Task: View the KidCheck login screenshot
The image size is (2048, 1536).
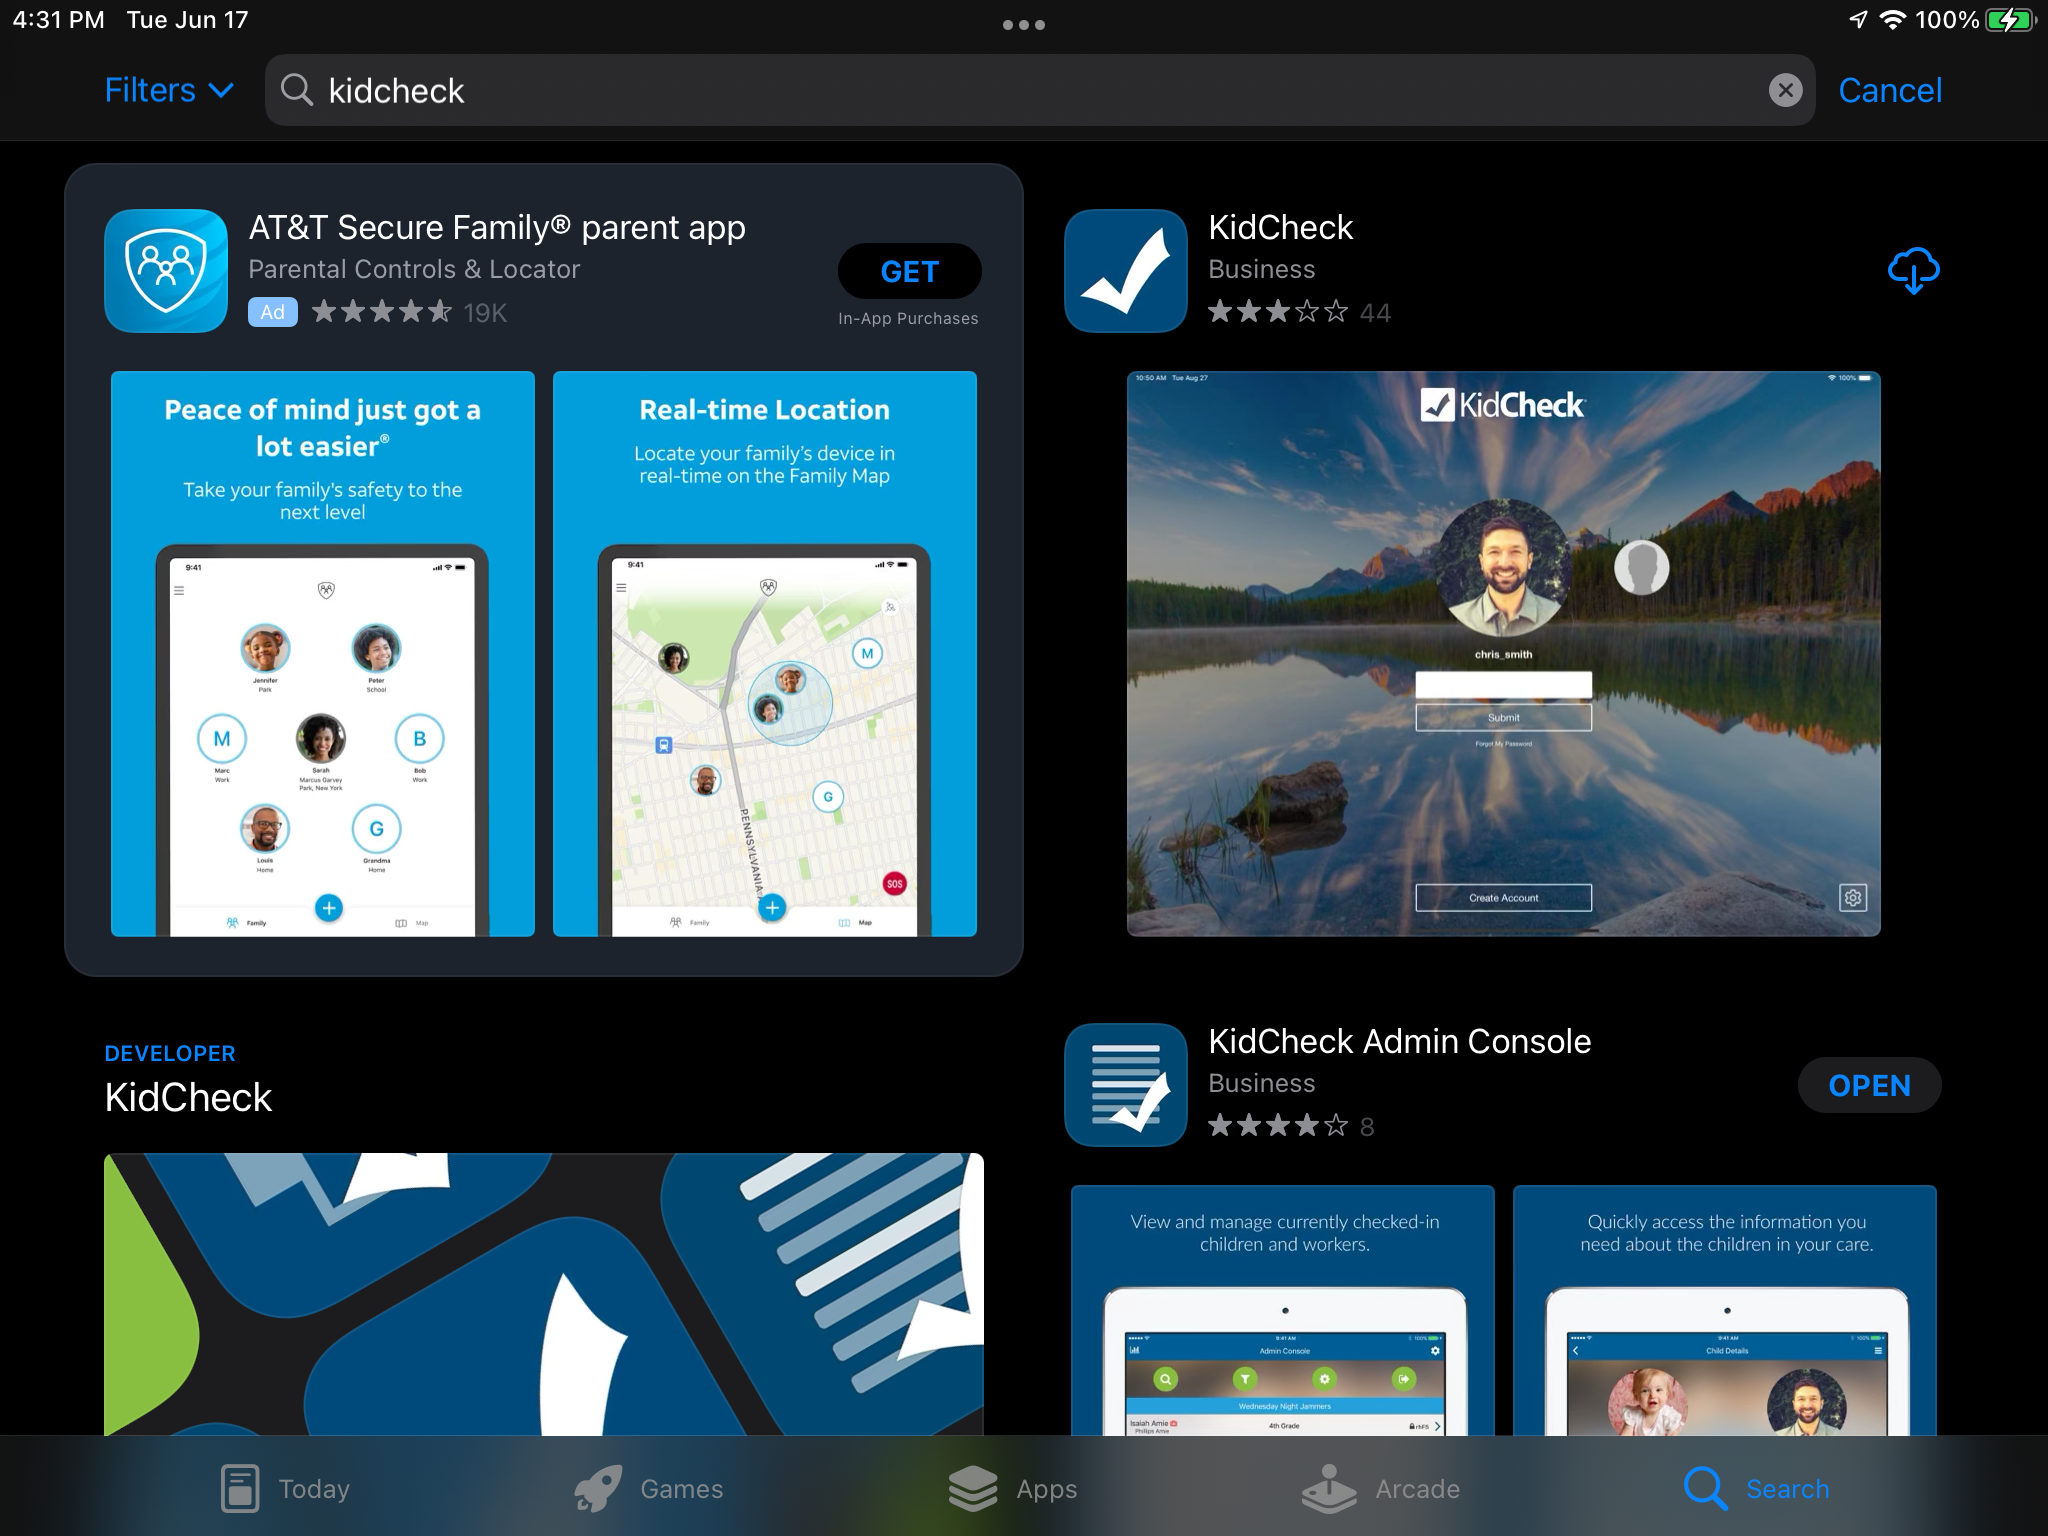Action: (x=1504, y=654)
